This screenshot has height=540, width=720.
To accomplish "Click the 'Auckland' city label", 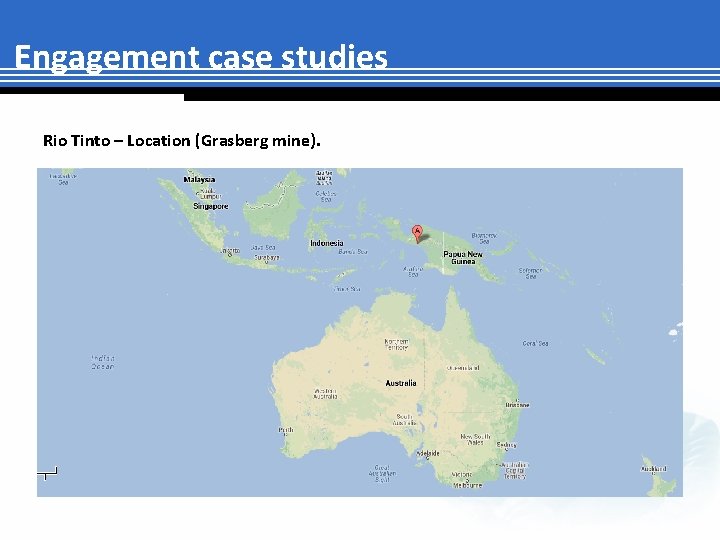I will click(x=654, y=469).
